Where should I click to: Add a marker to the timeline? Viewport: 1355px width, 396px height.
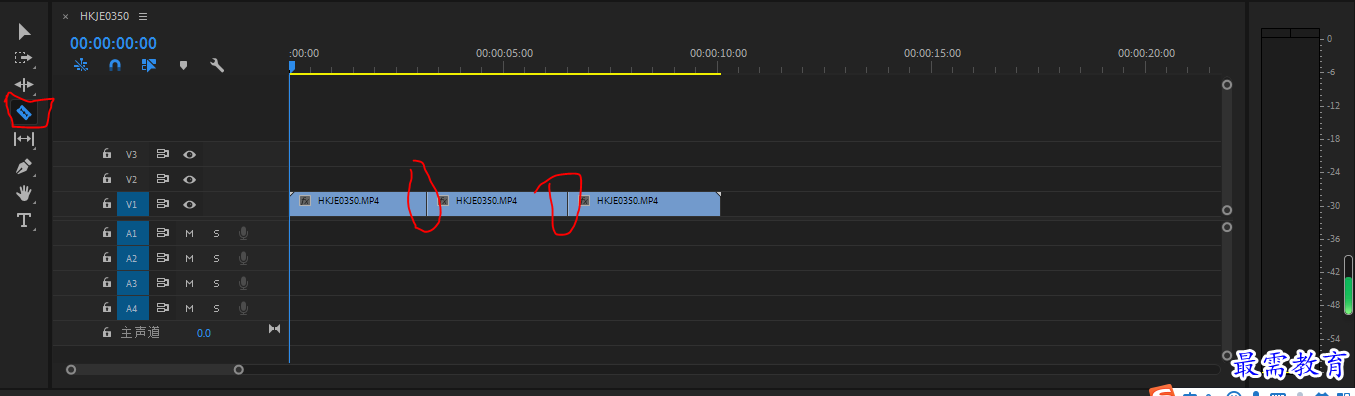click(183, 65)
